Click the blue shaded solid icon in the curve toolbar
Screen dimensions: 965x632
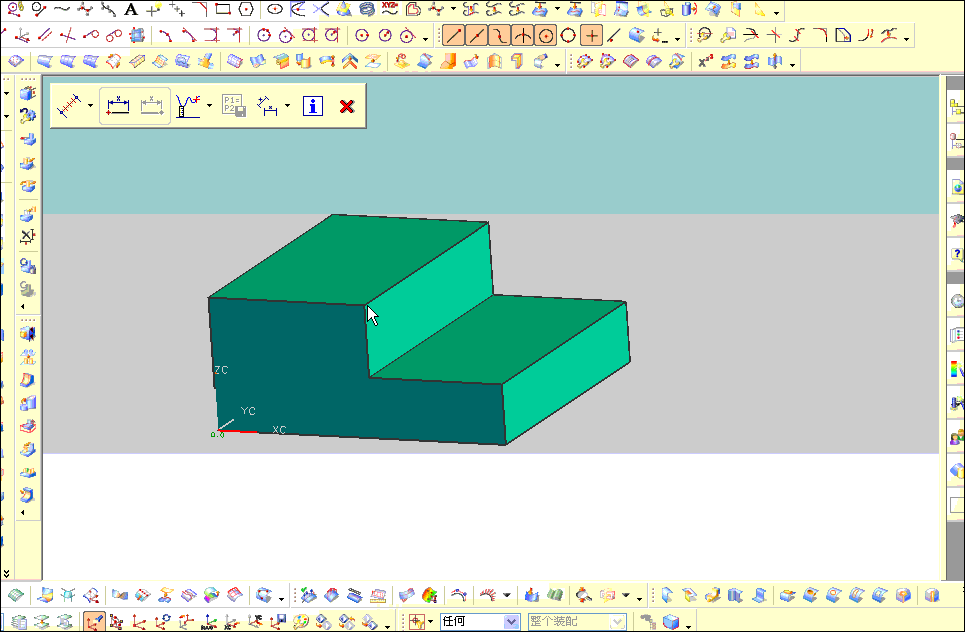pyautogui.click(x=638, y=34)
